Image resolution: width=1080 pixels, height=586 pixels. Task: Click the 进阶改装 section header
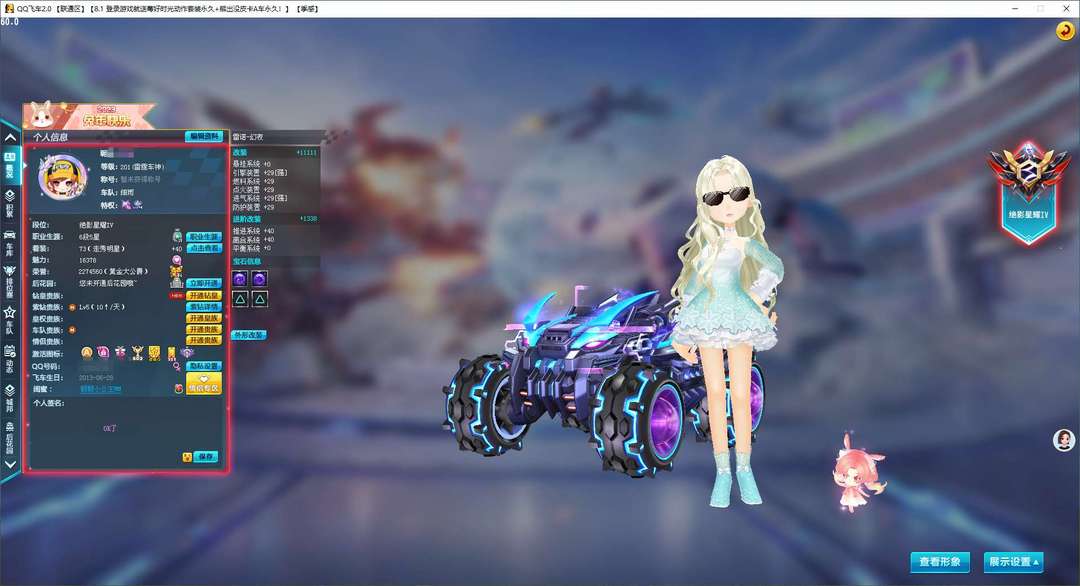click(x=246, y=219)
